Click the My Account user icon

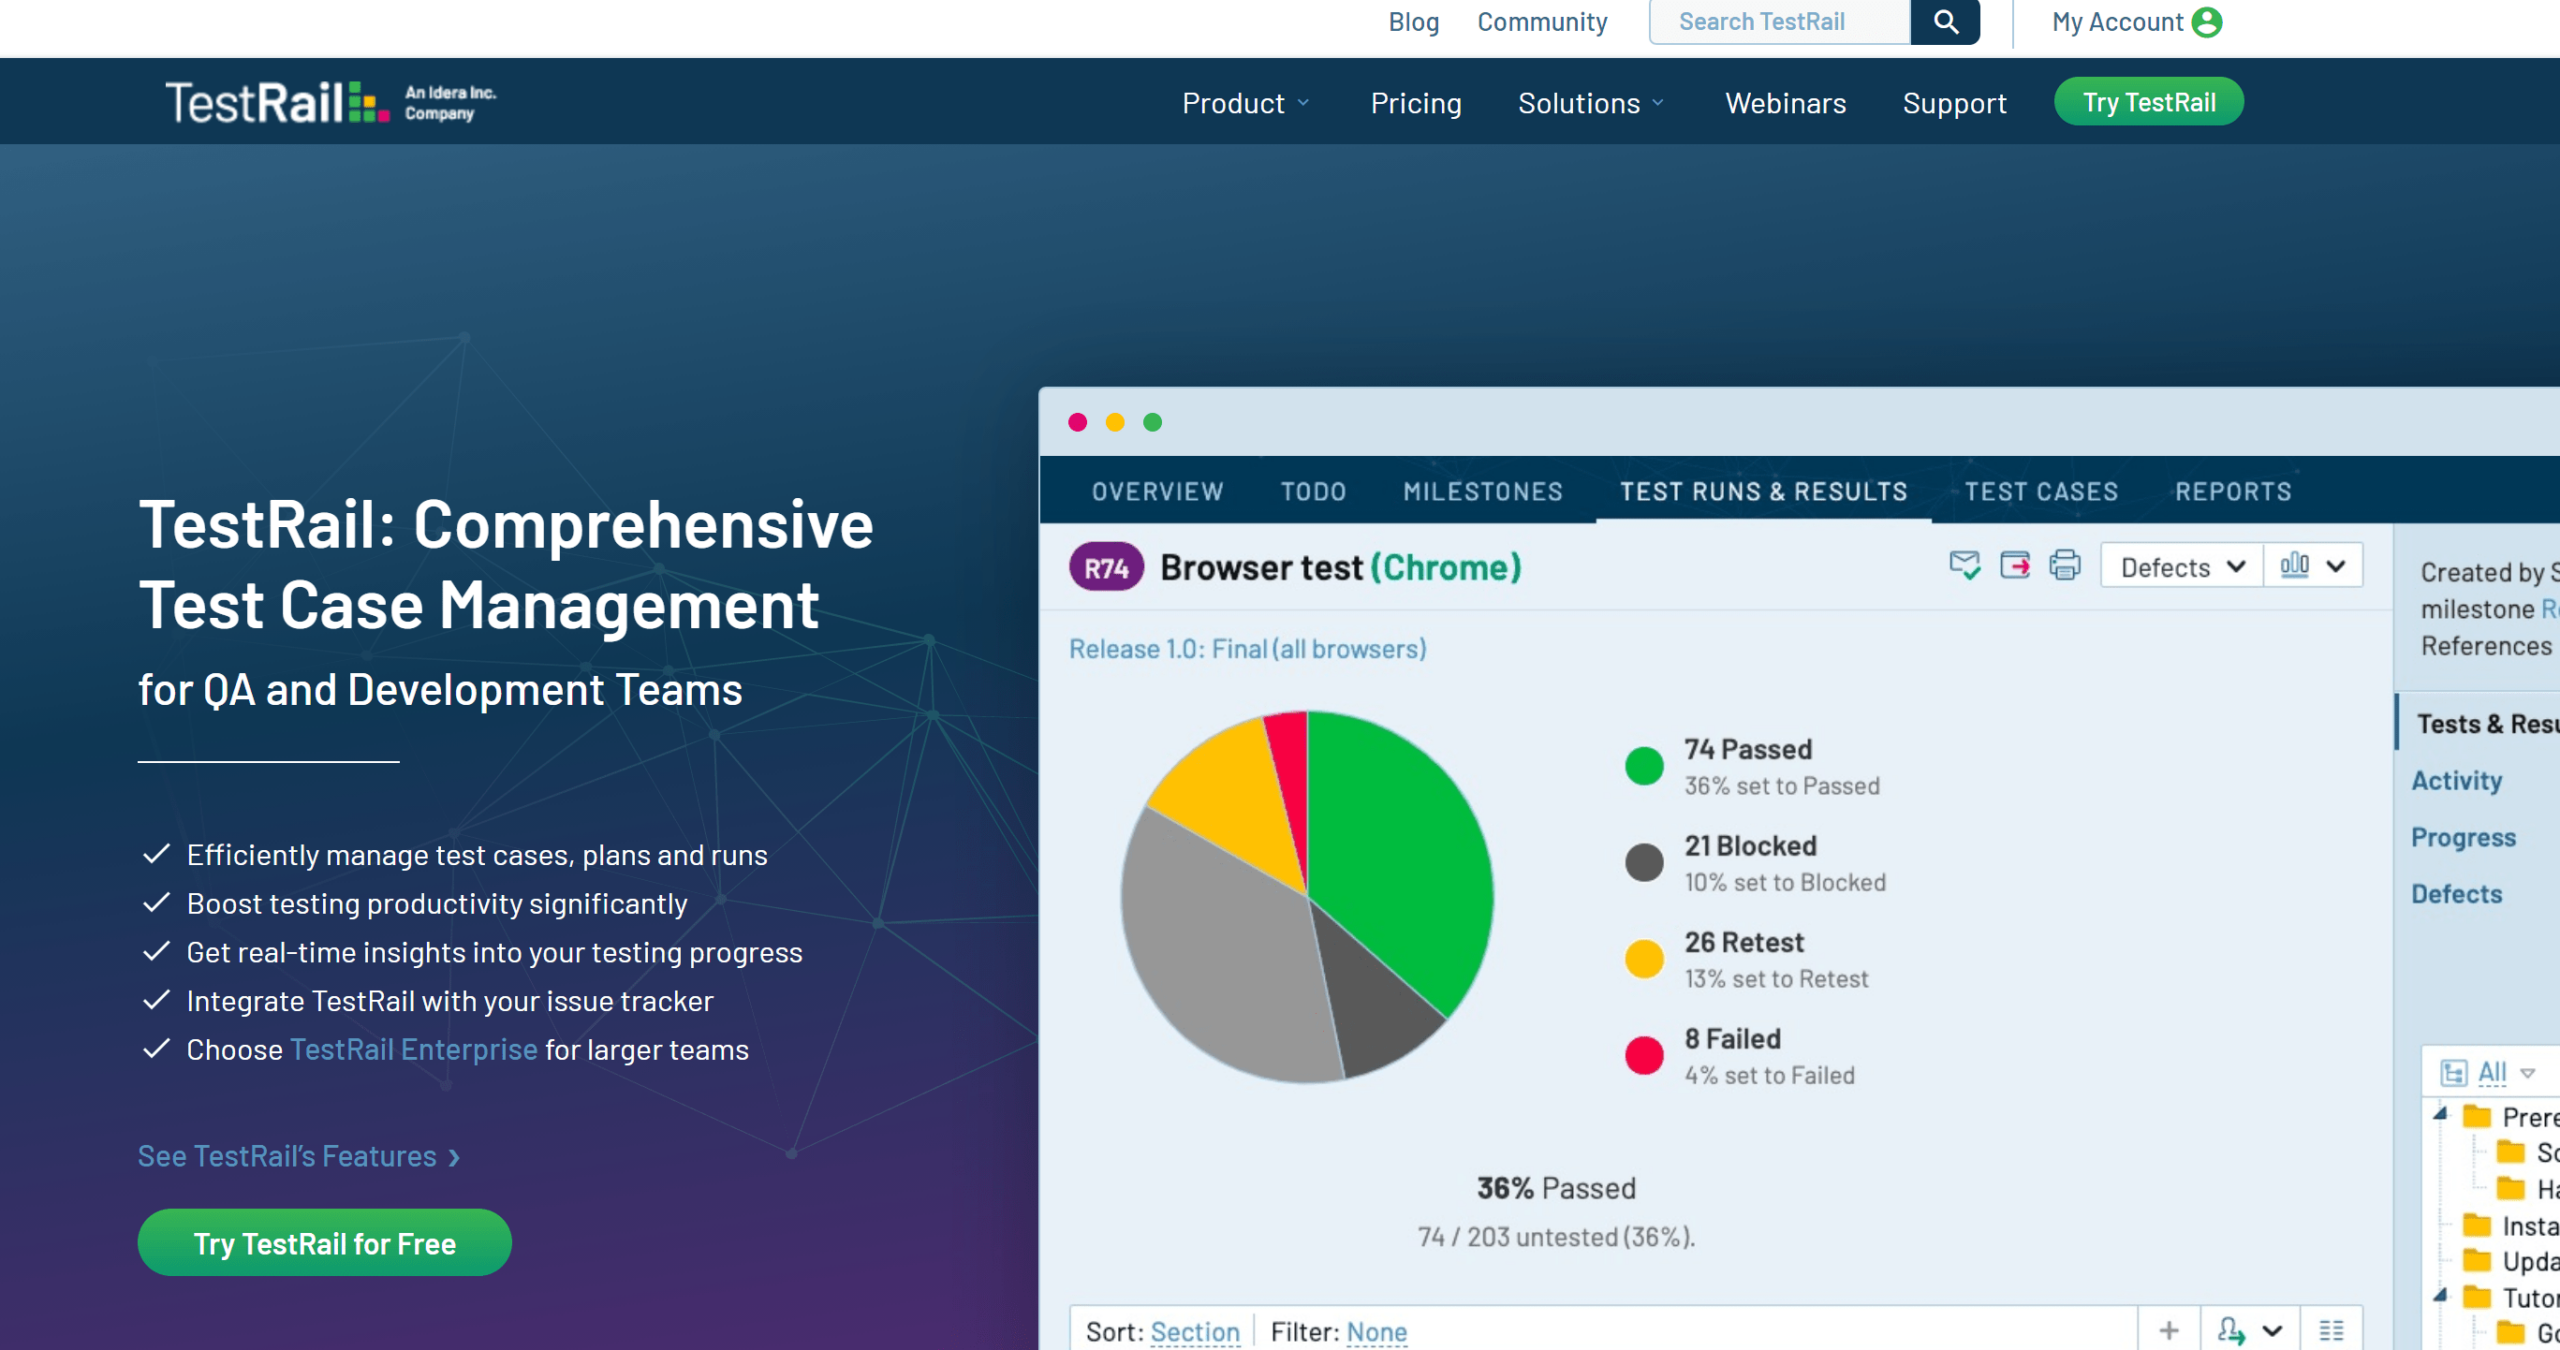point(2207,22)
